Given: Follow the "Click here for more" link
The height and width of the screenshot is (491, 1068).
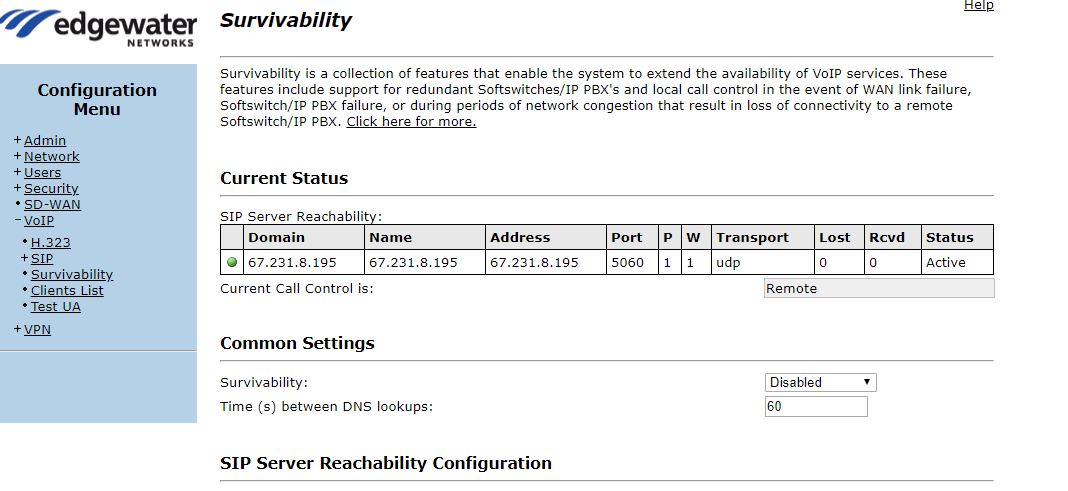Looking at the screenshot, I should pos(411,122).
